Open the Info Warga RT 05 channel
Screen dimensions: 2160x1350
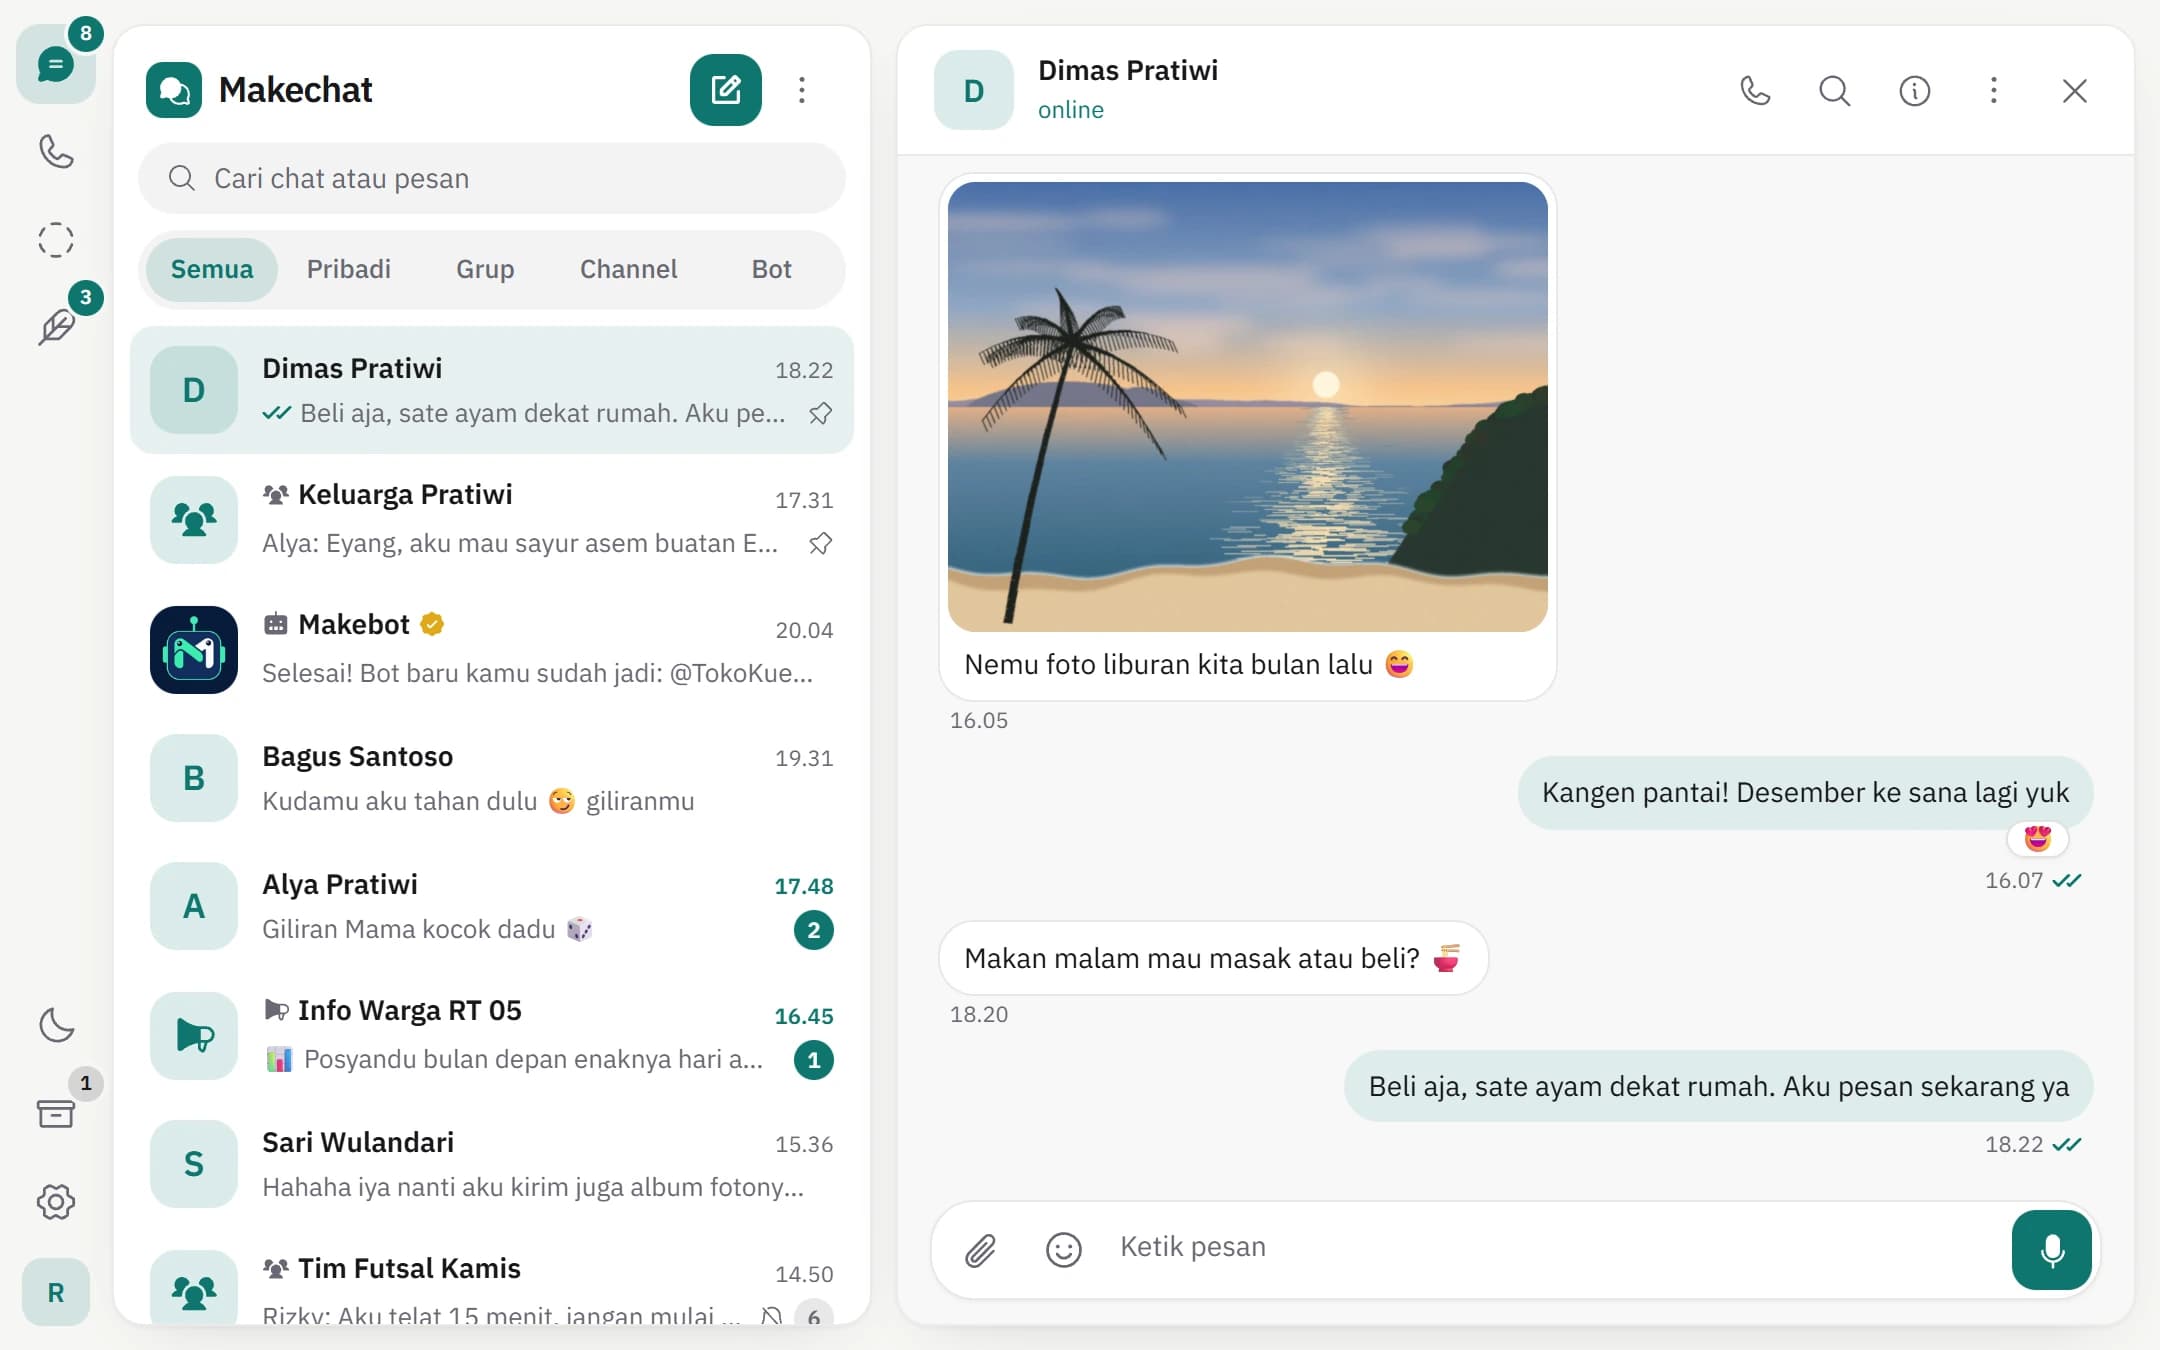[x=492, y=1035]
